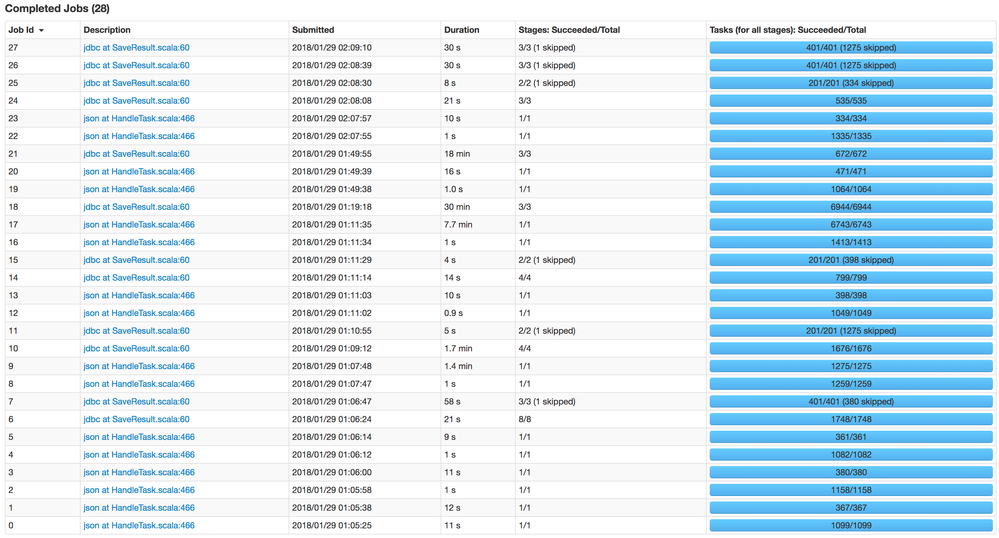Select the Completed Jobs (28) heading
999x538 pixels.
[57, 9]
